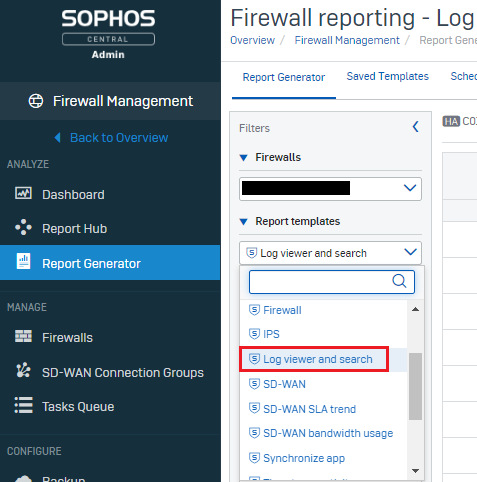The height and width of the screenshot is (482, 477).
Task: Click the Overview breadcrumb link
Action: tap(253, 40)
